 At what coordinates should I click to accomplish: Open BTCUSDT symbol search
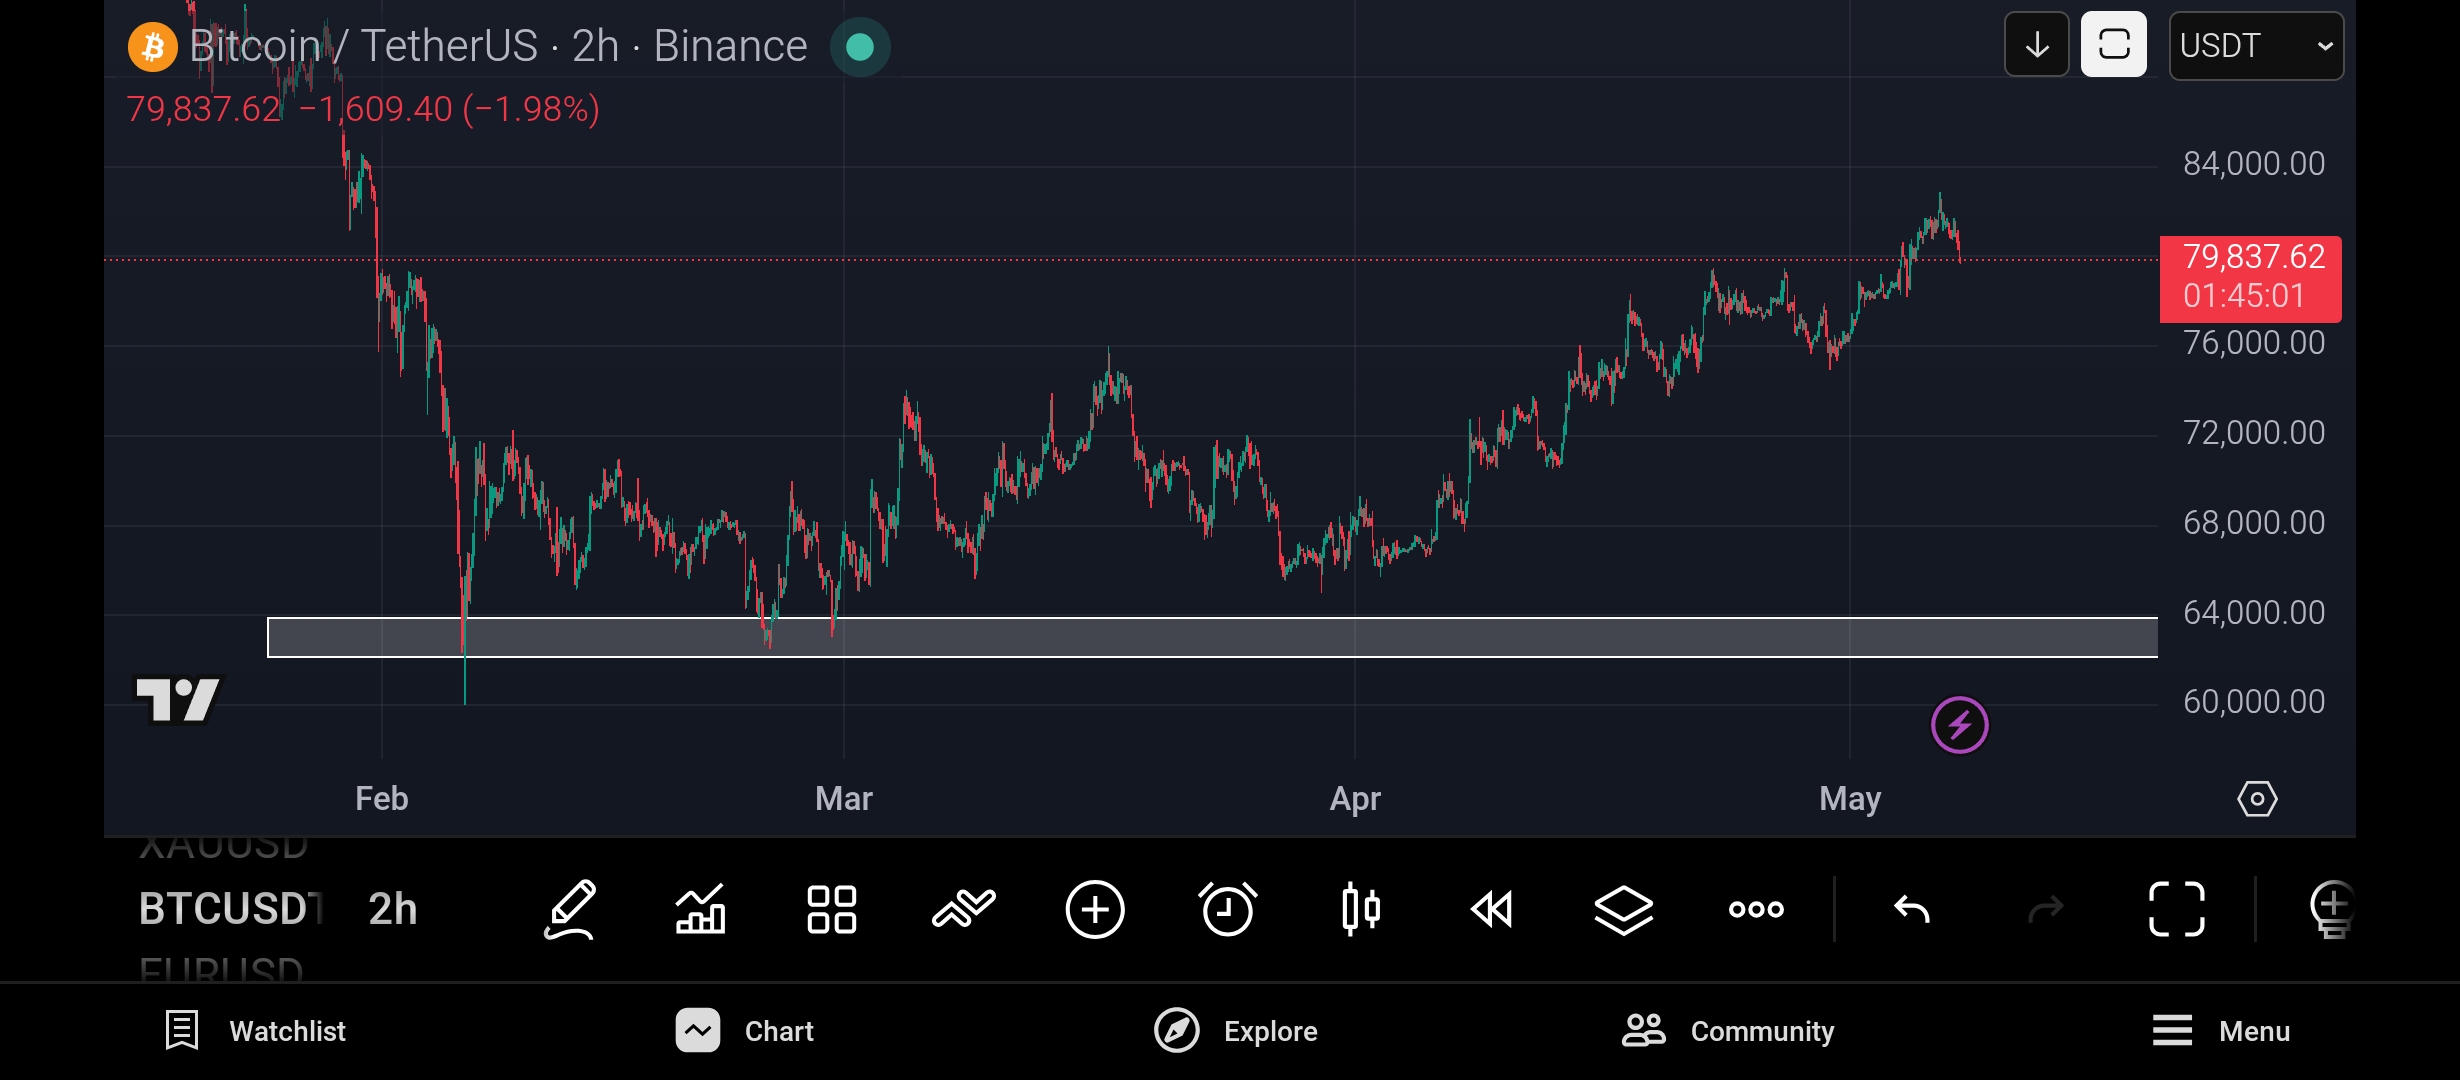pyautogui.click(x=230, y=910)
